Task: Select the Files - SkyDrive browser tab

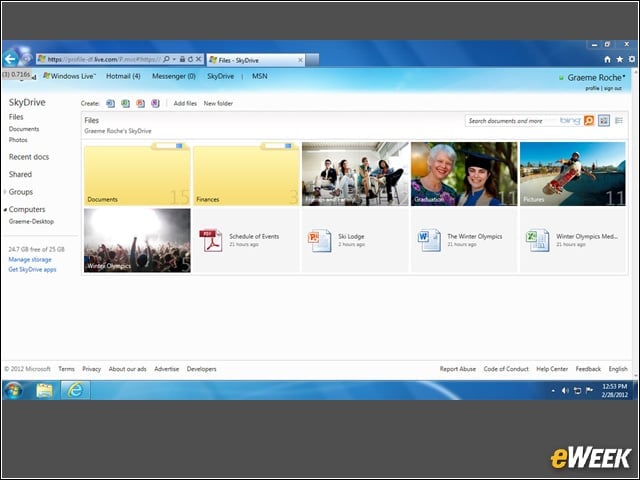Action: [x=256, y=60]
